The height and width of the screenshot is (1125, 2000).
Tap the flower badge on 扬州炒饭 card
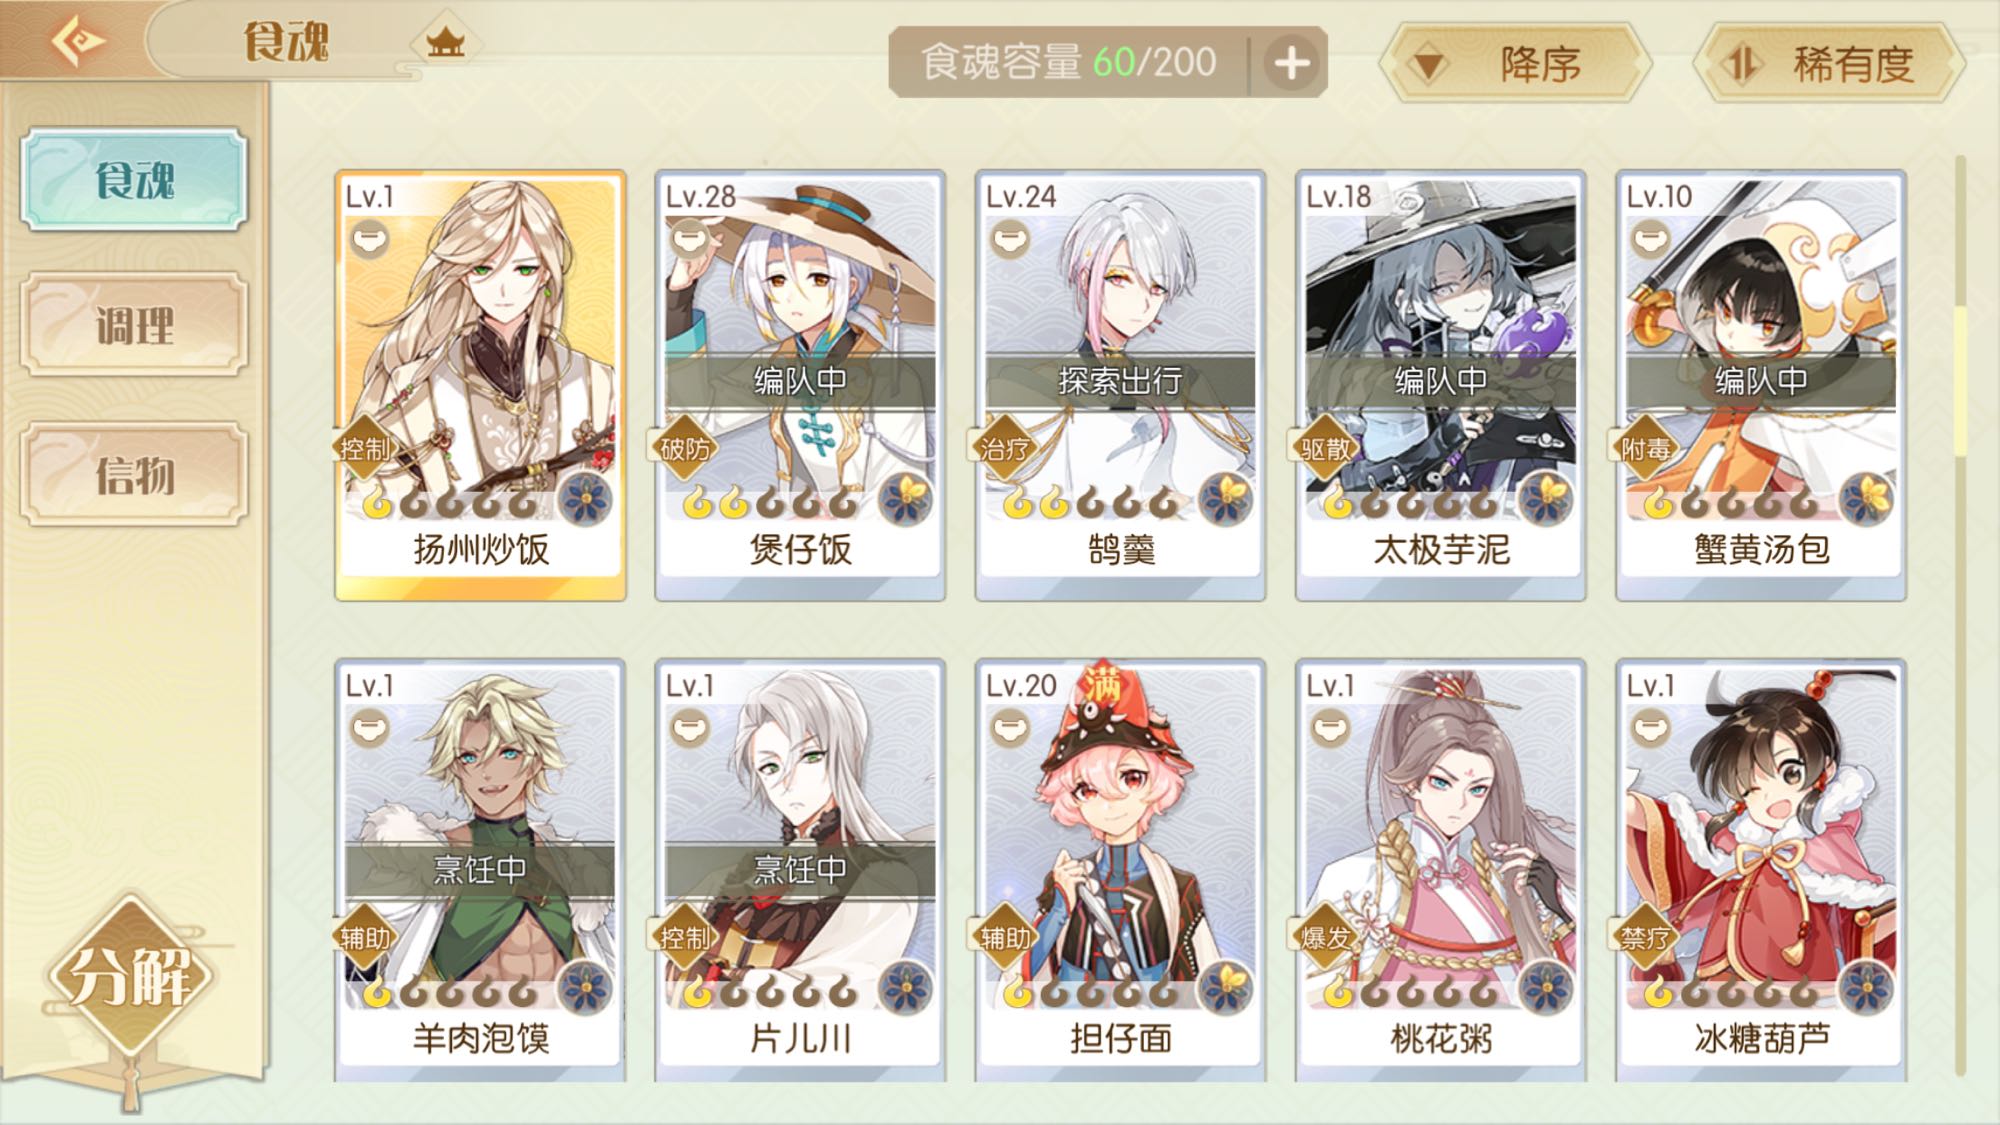pyautogui.click(x=585, y=499)
